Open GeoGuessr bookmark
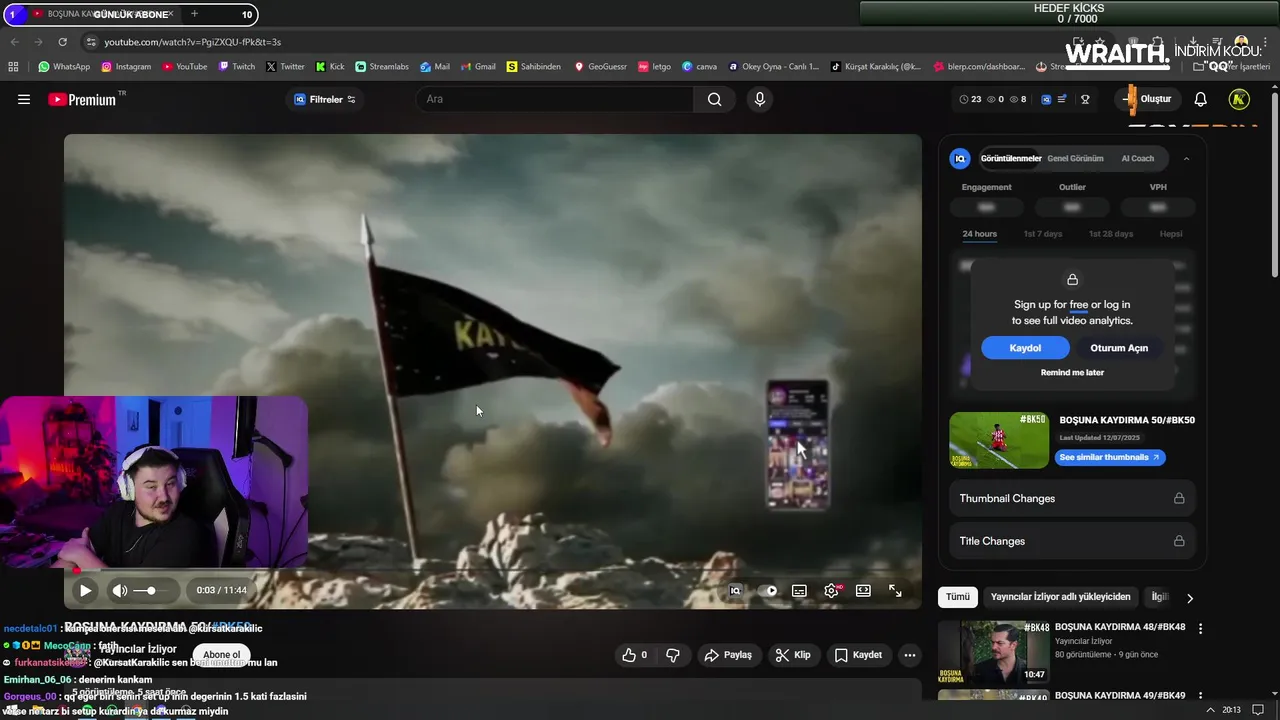 click(x=600, y=67)
